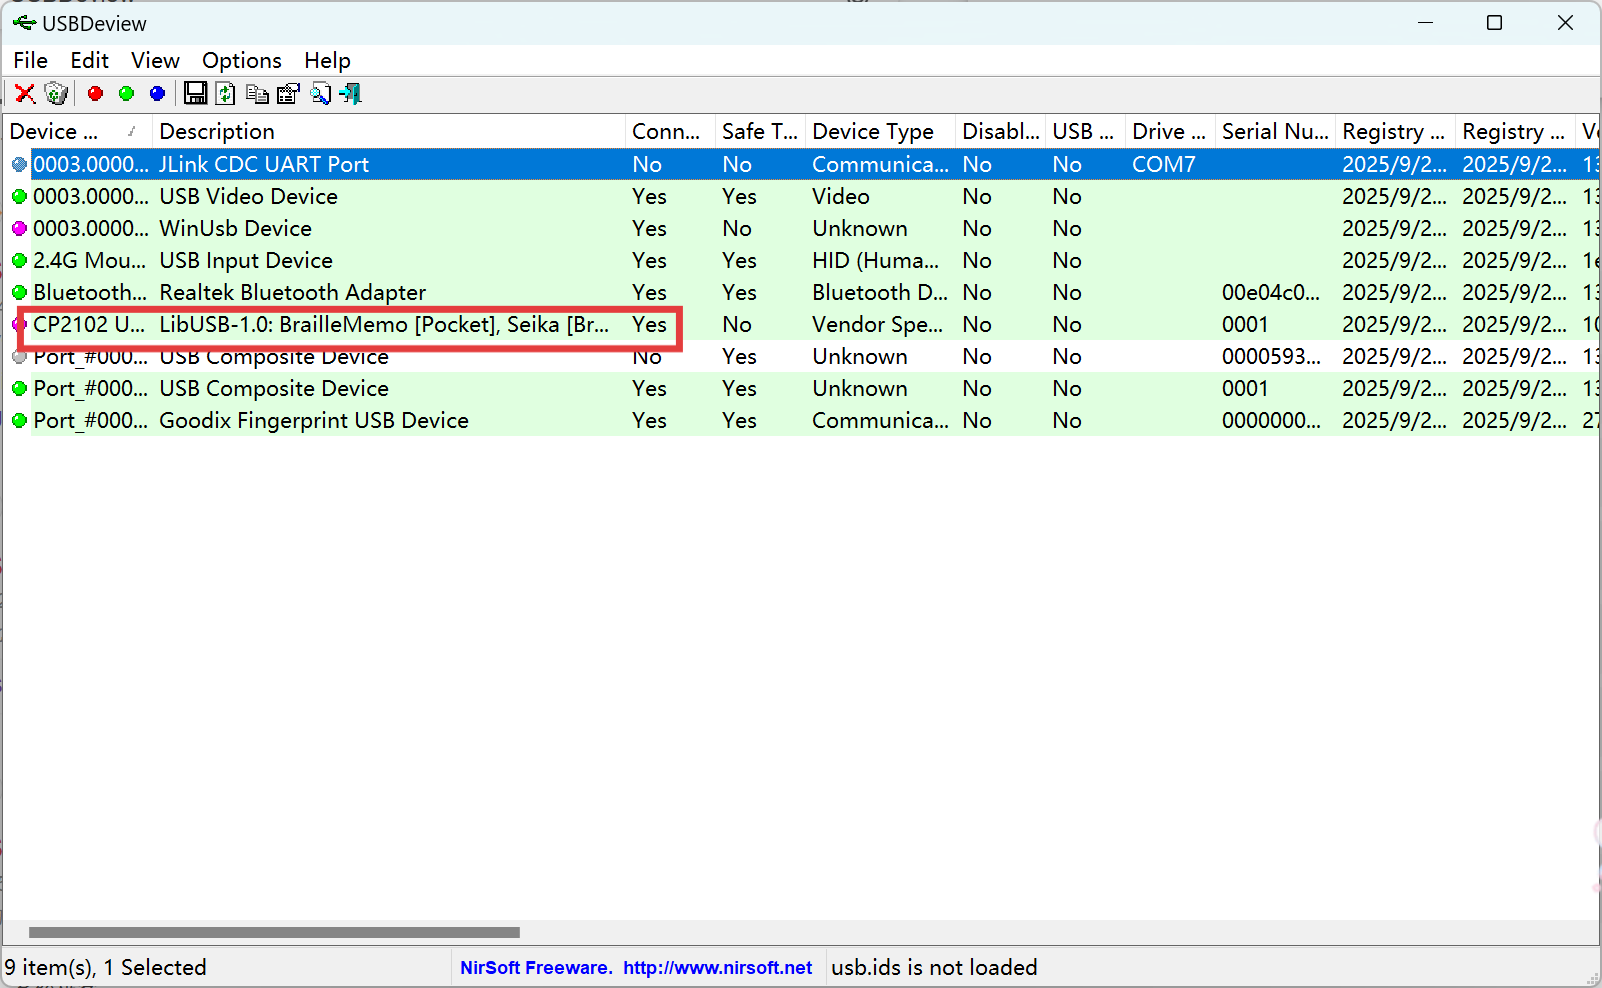1602x988 pixels.
Task: Click the blue ball toggle device icon
Action: (x=157, y=93)
